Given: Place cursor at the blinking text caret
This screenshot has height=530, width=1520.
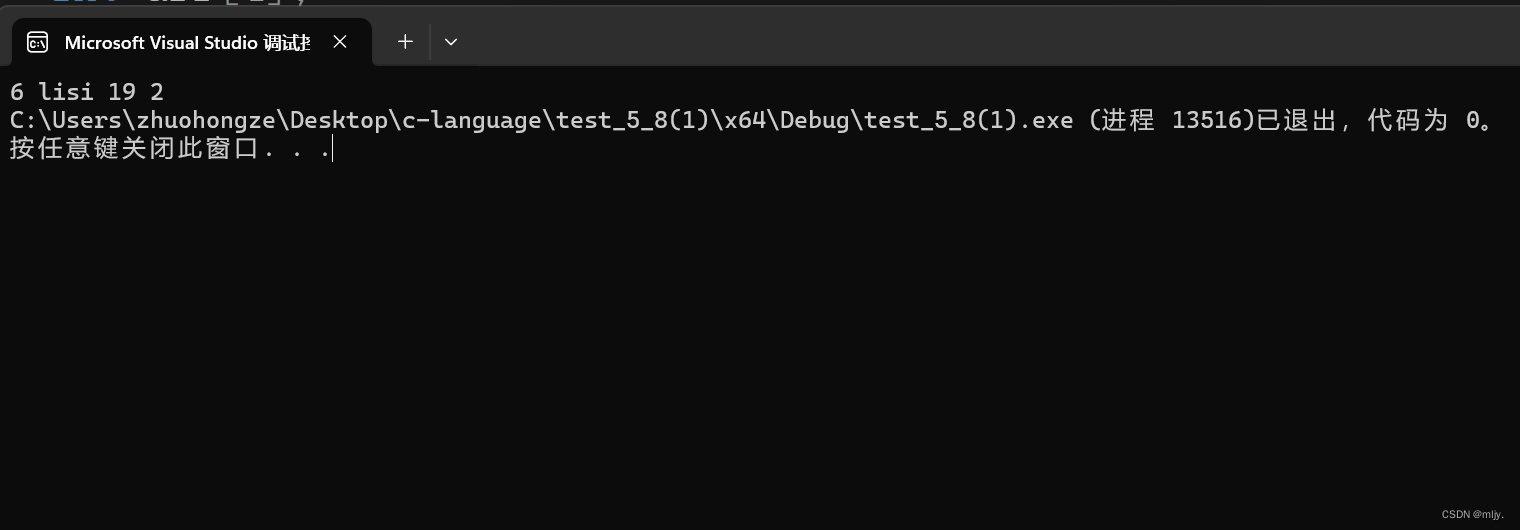Looking at the screenshot, I should point(332,150).
